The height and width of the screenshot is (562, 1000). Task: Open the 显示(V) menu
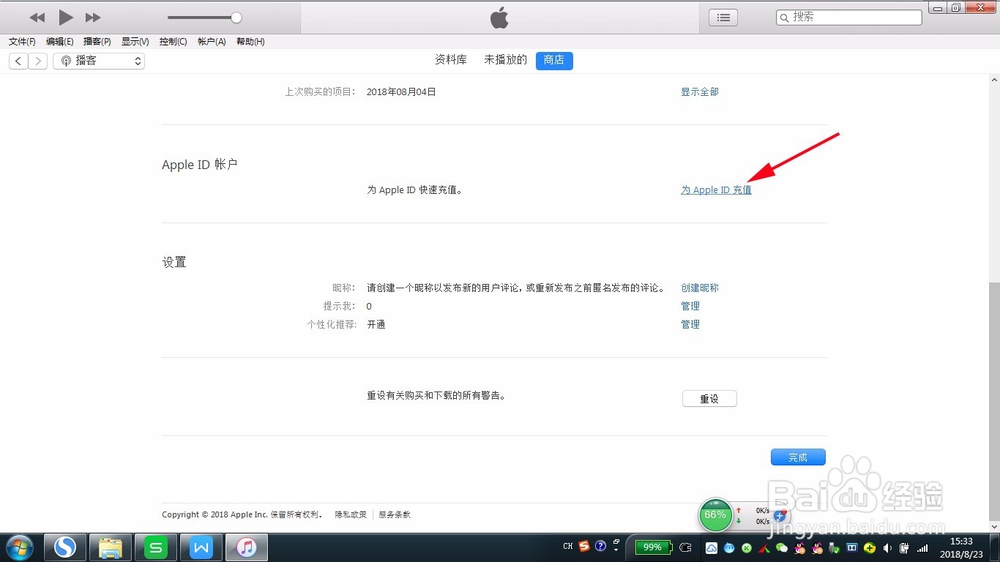click(135, 41)
